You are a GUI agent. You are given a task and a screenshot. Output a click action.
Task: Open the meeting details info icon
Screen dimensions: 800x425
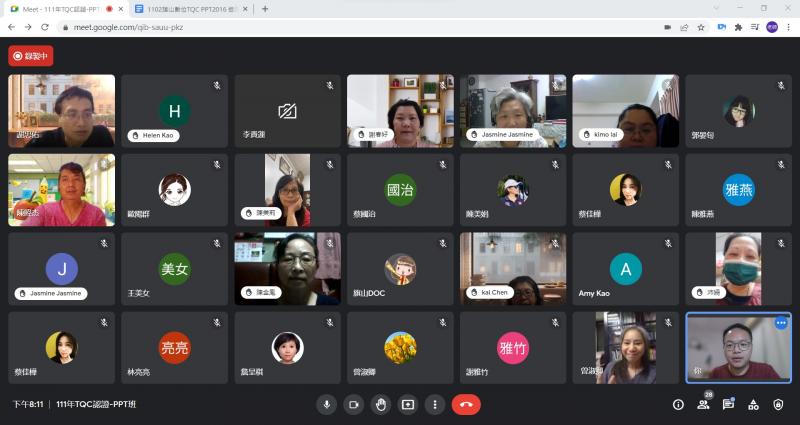[x=678, y=404]
